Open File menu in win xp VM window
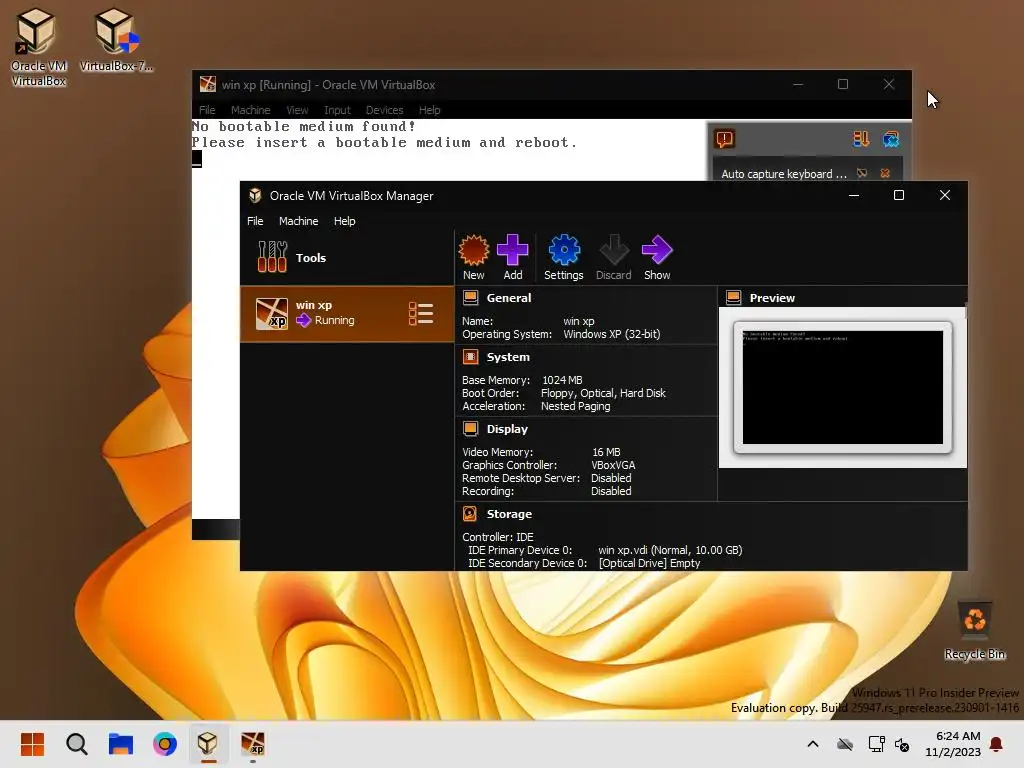 point(207,110)
